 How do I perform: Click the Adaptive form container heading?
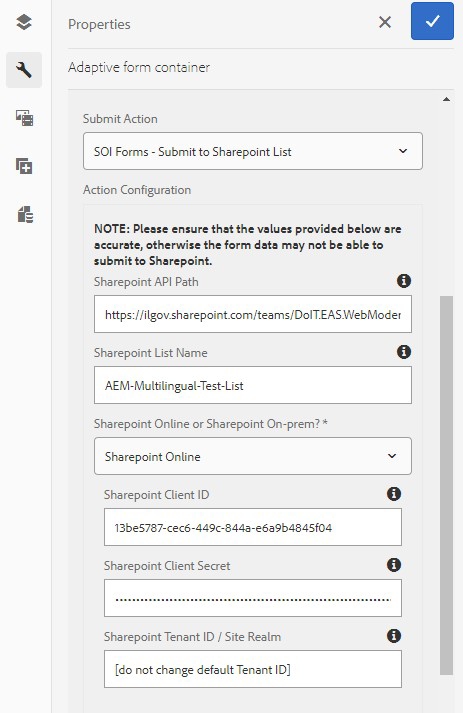point(139,67)
